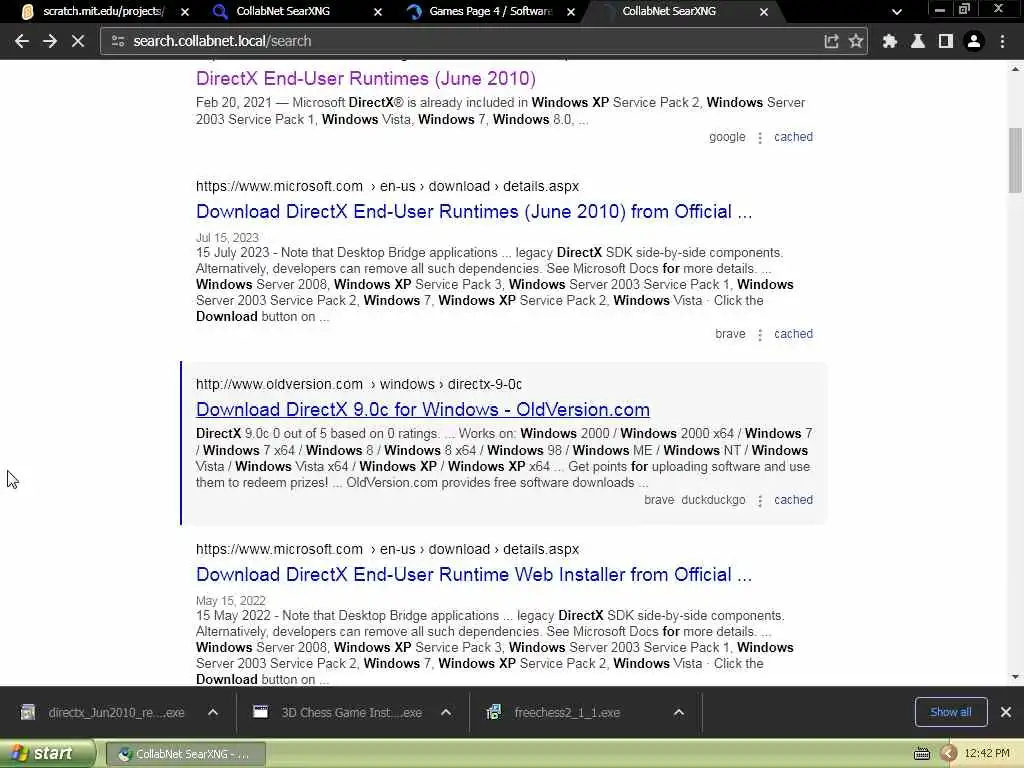The image size is (1024, 768).
Task: Open cached link for first brave result
Action: 793,334
